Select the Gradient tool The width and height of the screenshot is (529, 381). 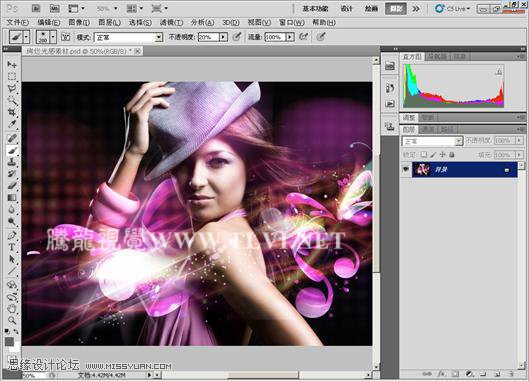[x=12, y=198]
